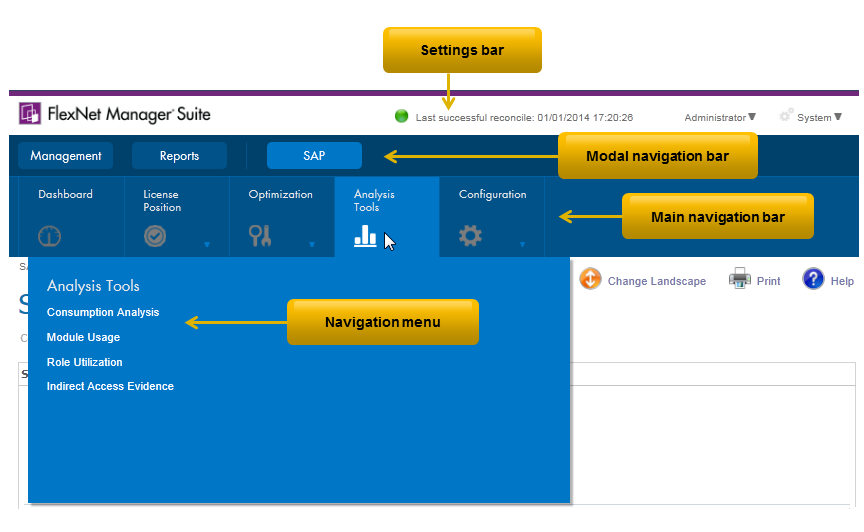Click the Optimization wrench icon

tap(260, 236)
